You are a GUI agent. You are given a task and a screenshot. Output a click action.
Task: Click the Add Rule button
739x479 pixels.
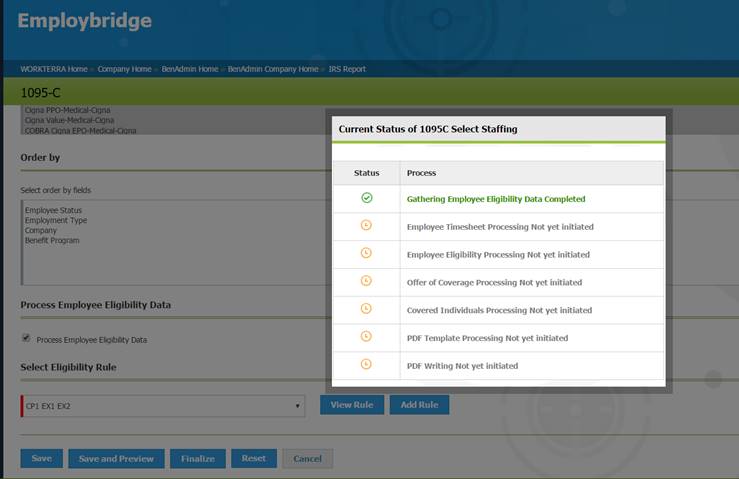(419, 405)
